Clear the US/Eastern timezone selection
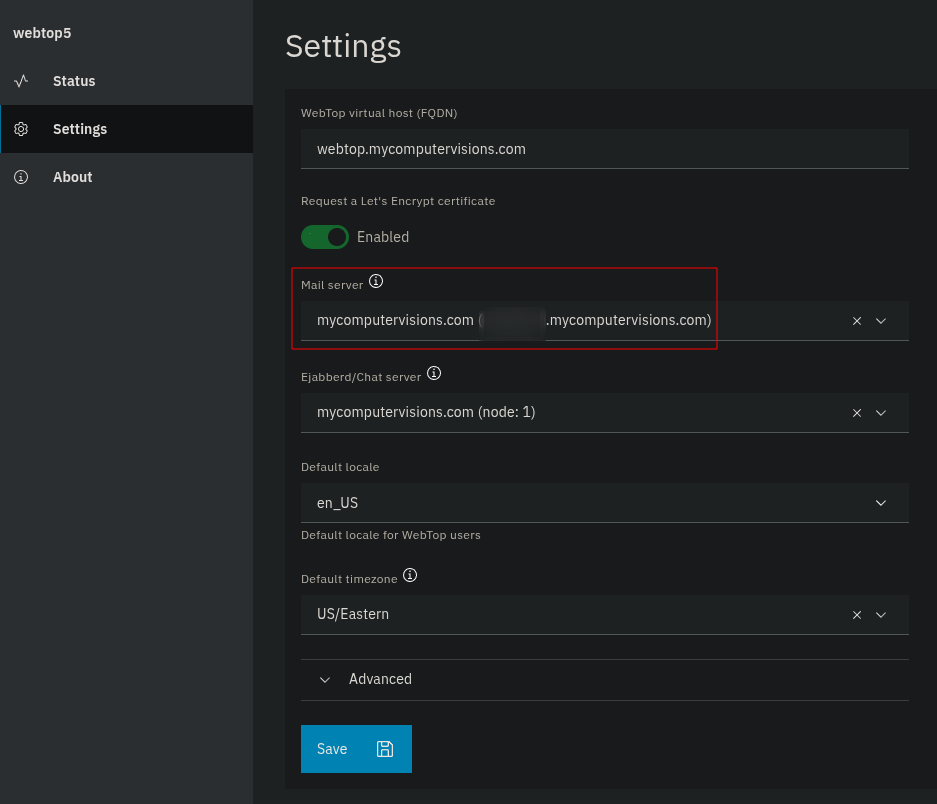This screenshot has width=937, height=804. pos(857,615)
